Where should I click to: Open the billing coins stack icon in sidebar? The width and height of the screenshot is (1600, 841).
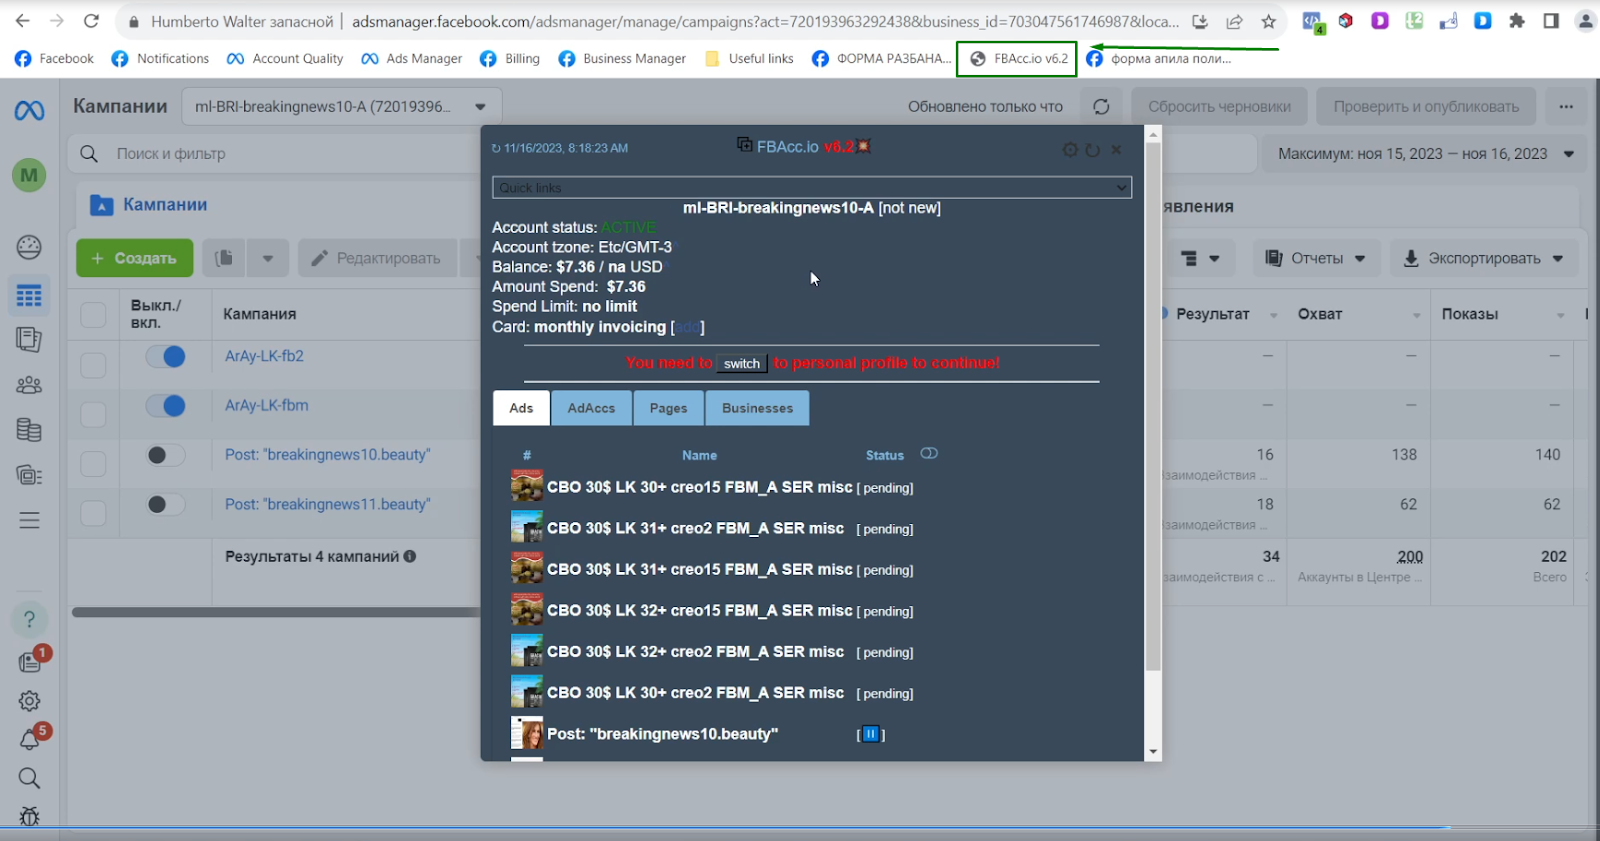(29, 430)
